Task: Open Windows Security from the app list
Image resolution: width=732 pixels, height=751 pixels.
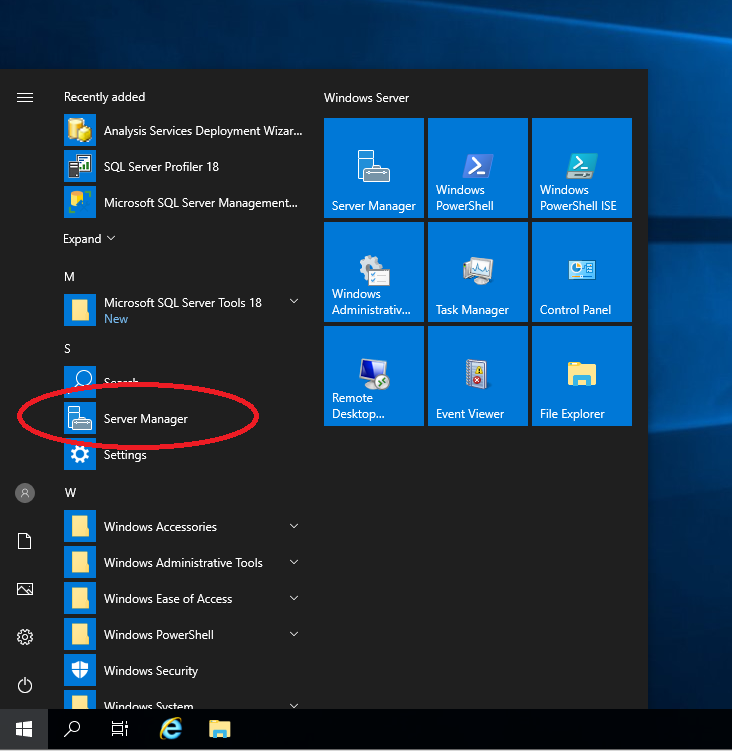Action: [184, 671]
